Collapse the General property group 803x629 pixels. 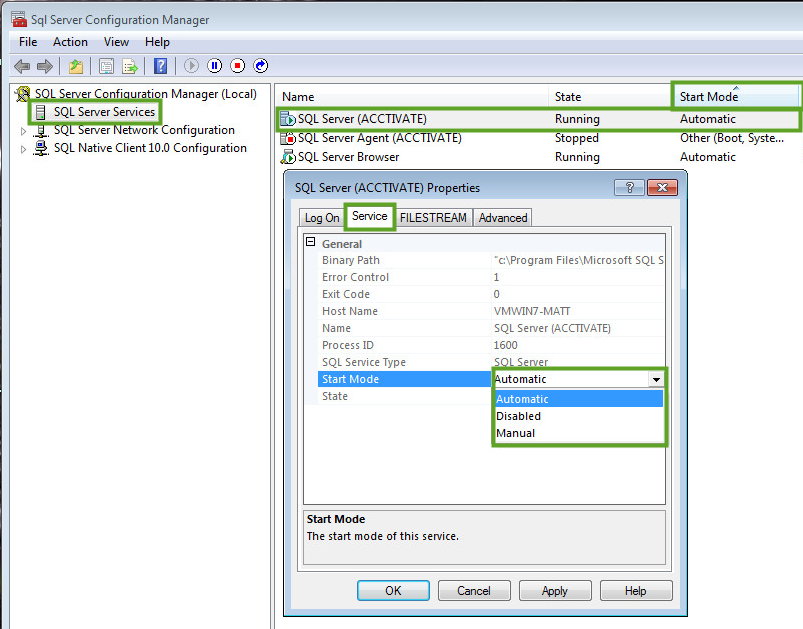310,242
